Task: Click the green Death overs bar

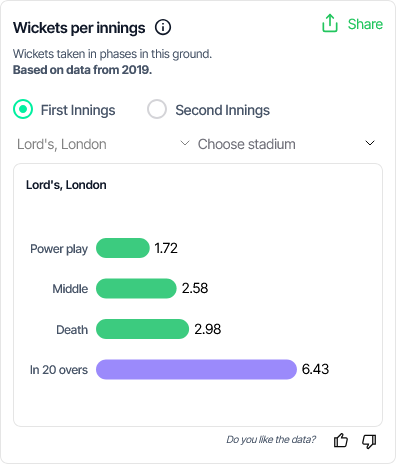Action: pyautogui.click(x=143, y=329)
